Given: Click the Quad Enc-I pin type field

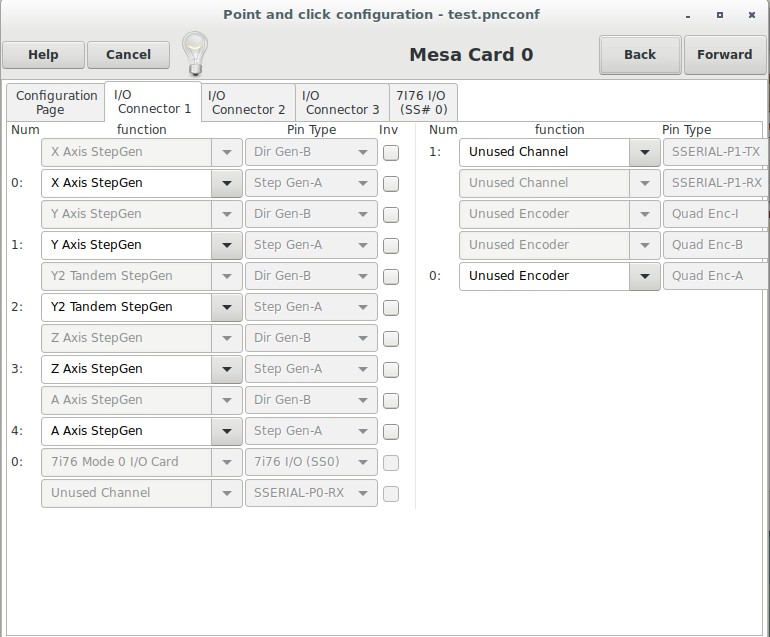Looking at the screenshot, I should click(x=716, y=214).
